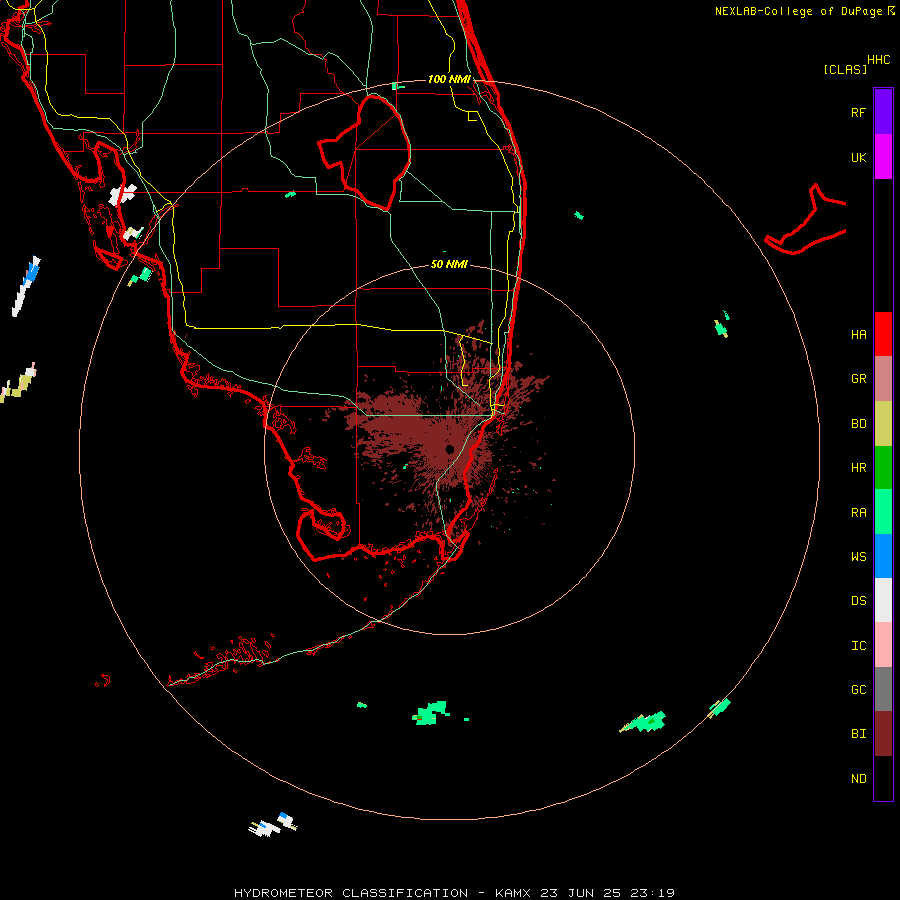Click the dark green HR swatch

point(883,468)
